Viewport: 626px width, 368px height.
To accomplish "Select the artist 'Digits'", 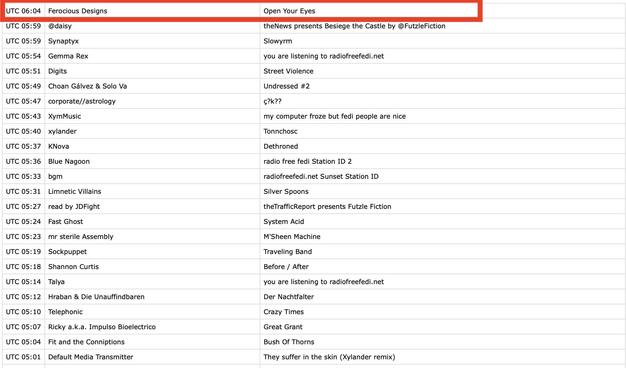I will pos(57,71).
